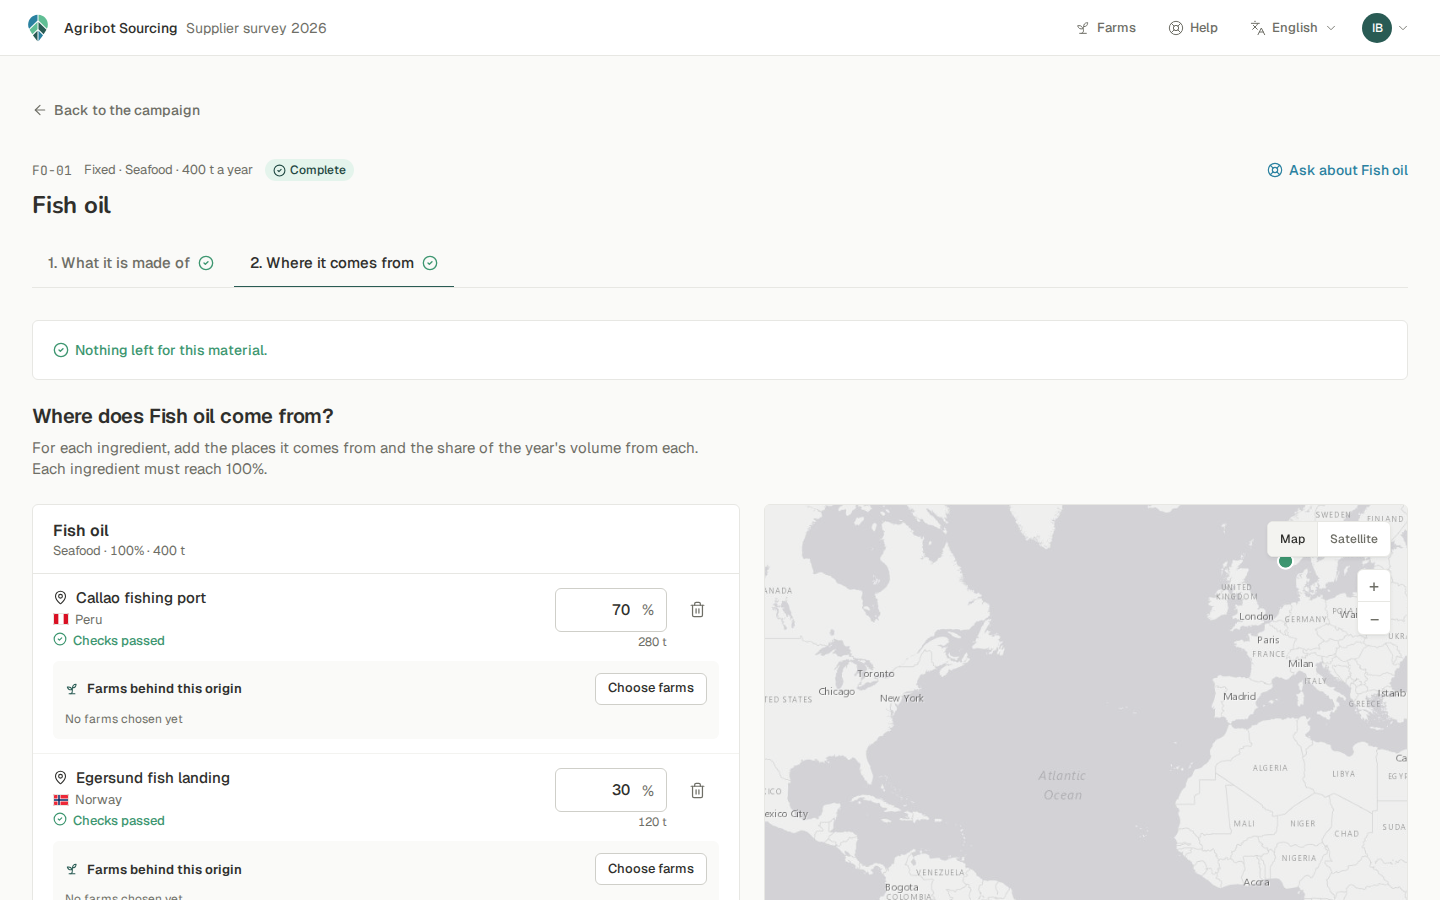1440x900 pixels.
Task: Open the Farms page
Action: point(1106,28)
